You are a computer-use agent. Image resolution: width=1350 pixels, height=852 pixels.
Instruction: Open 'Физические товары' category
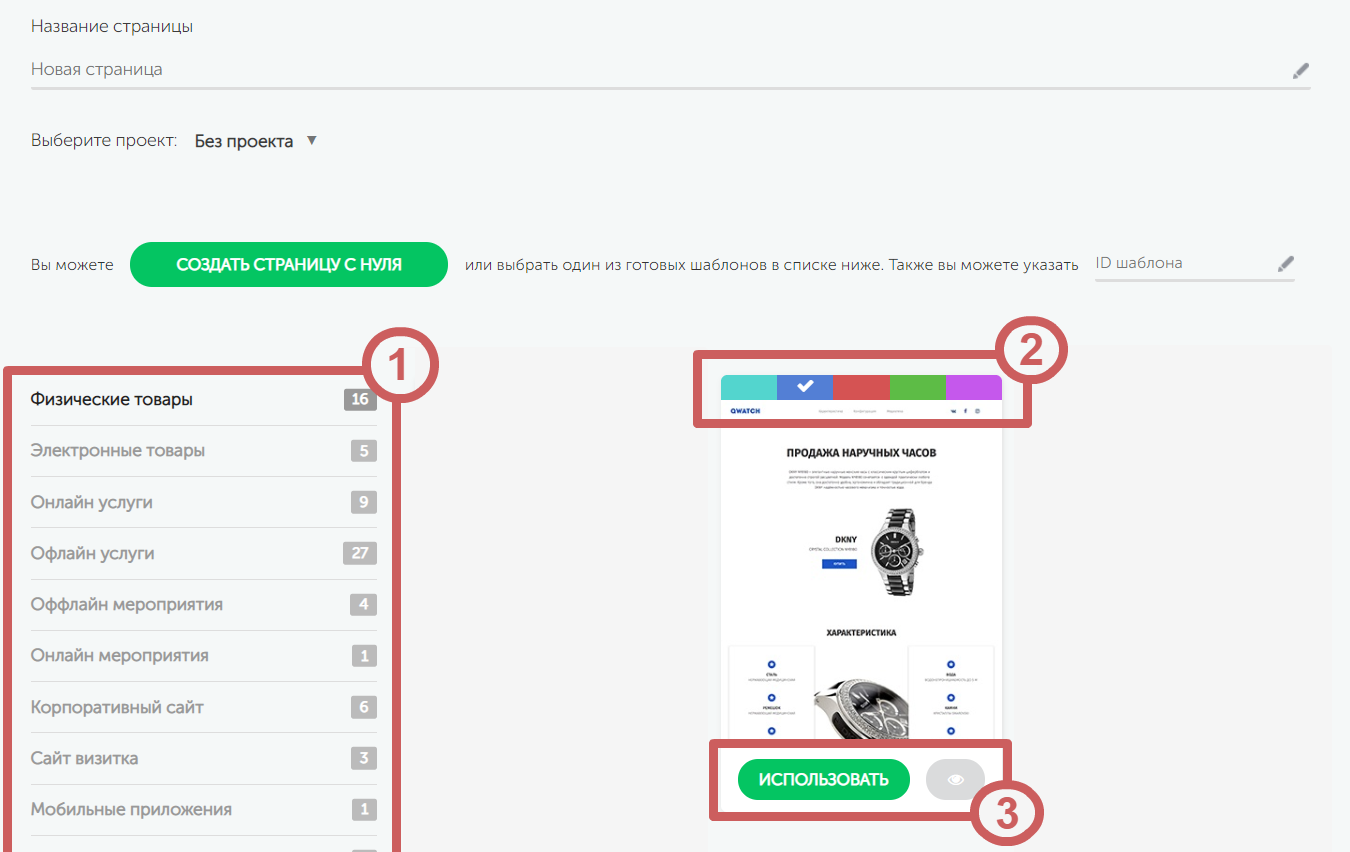point(112,400)
